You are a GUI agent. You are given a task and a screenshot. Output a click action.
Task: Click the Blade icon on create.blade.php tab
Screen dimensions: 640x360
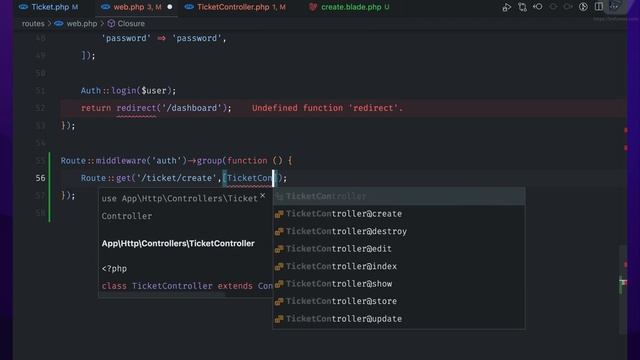point(313,7)
